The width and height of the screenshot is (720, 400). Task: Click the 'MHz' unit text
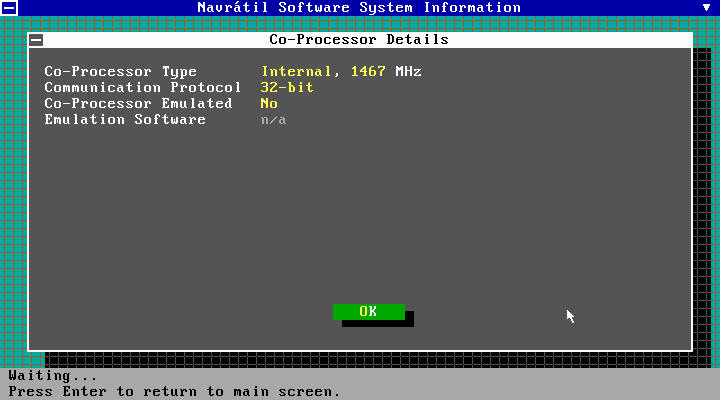(408, 72)
